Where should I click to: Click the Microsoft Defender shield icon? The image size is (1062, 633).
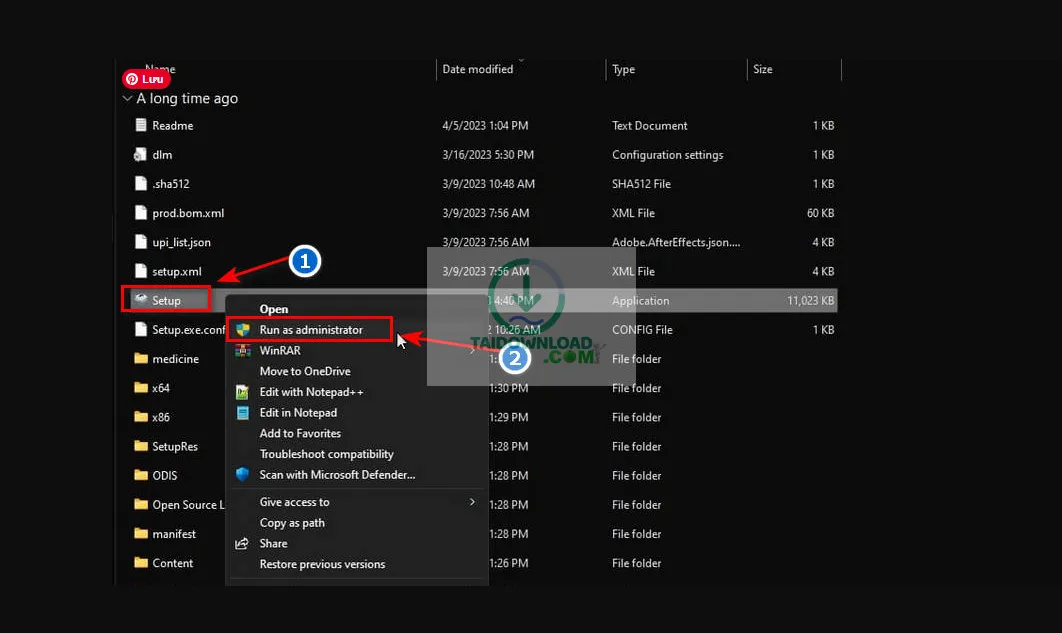pos(242,475)
